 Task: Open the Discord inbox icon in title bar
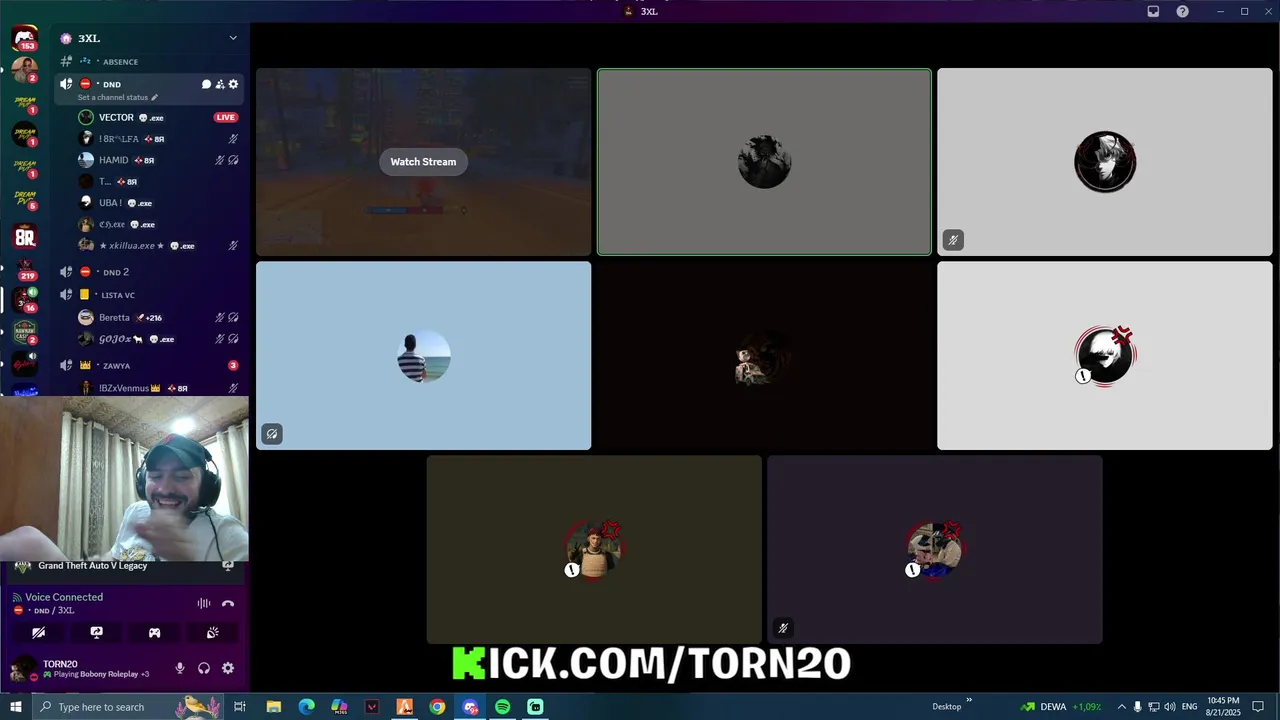point(1153,11)
